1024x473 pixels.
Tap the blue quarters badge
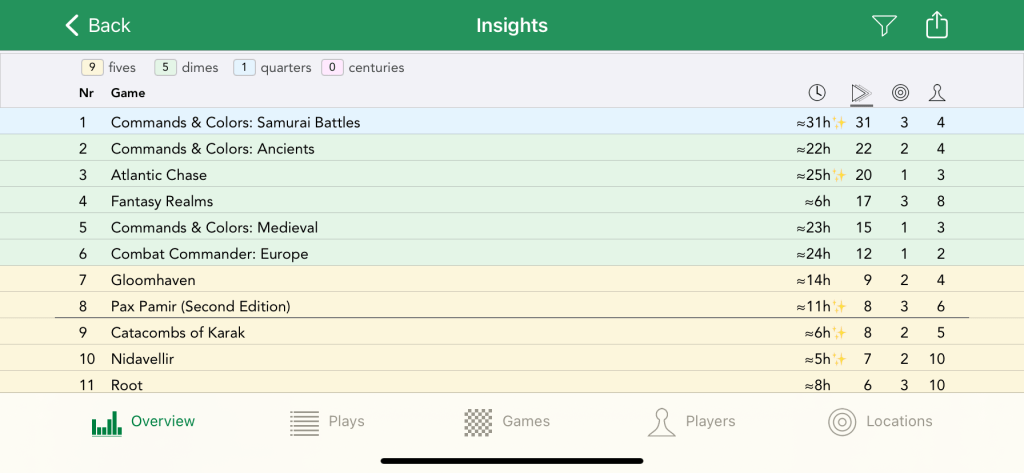245,68
